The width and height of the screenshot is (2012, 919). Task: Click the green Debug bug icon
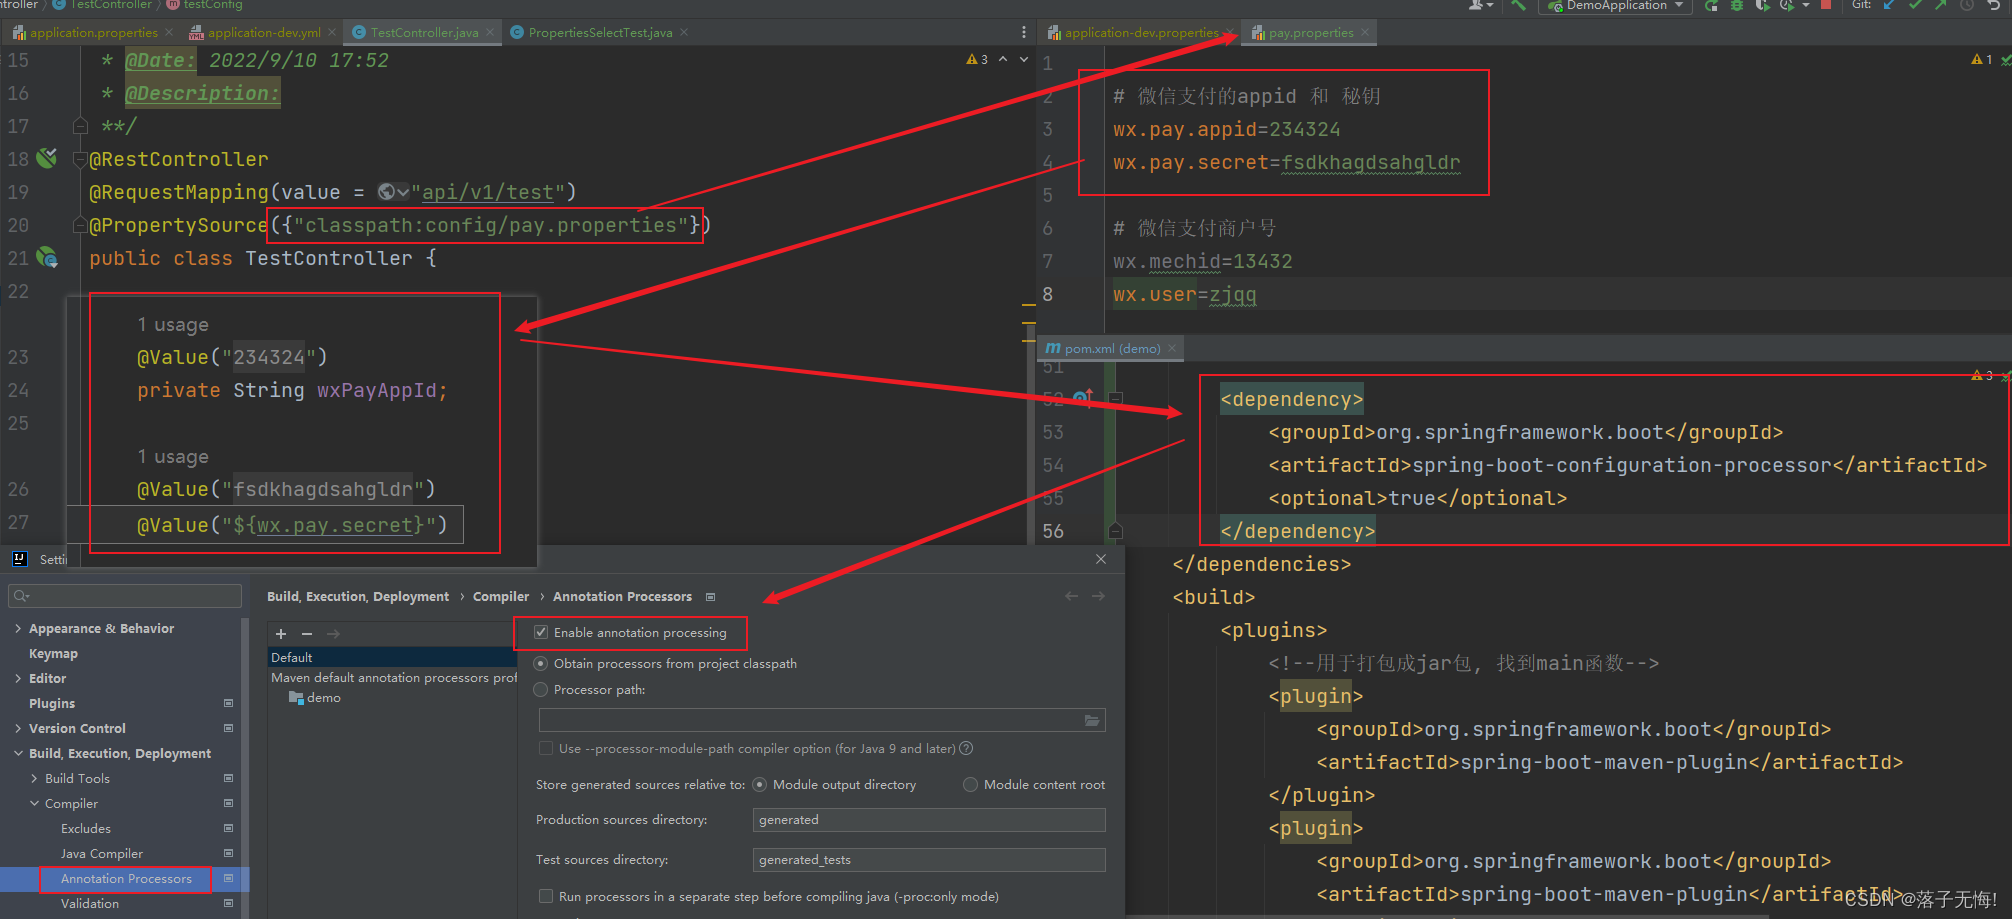(1736, 5)
